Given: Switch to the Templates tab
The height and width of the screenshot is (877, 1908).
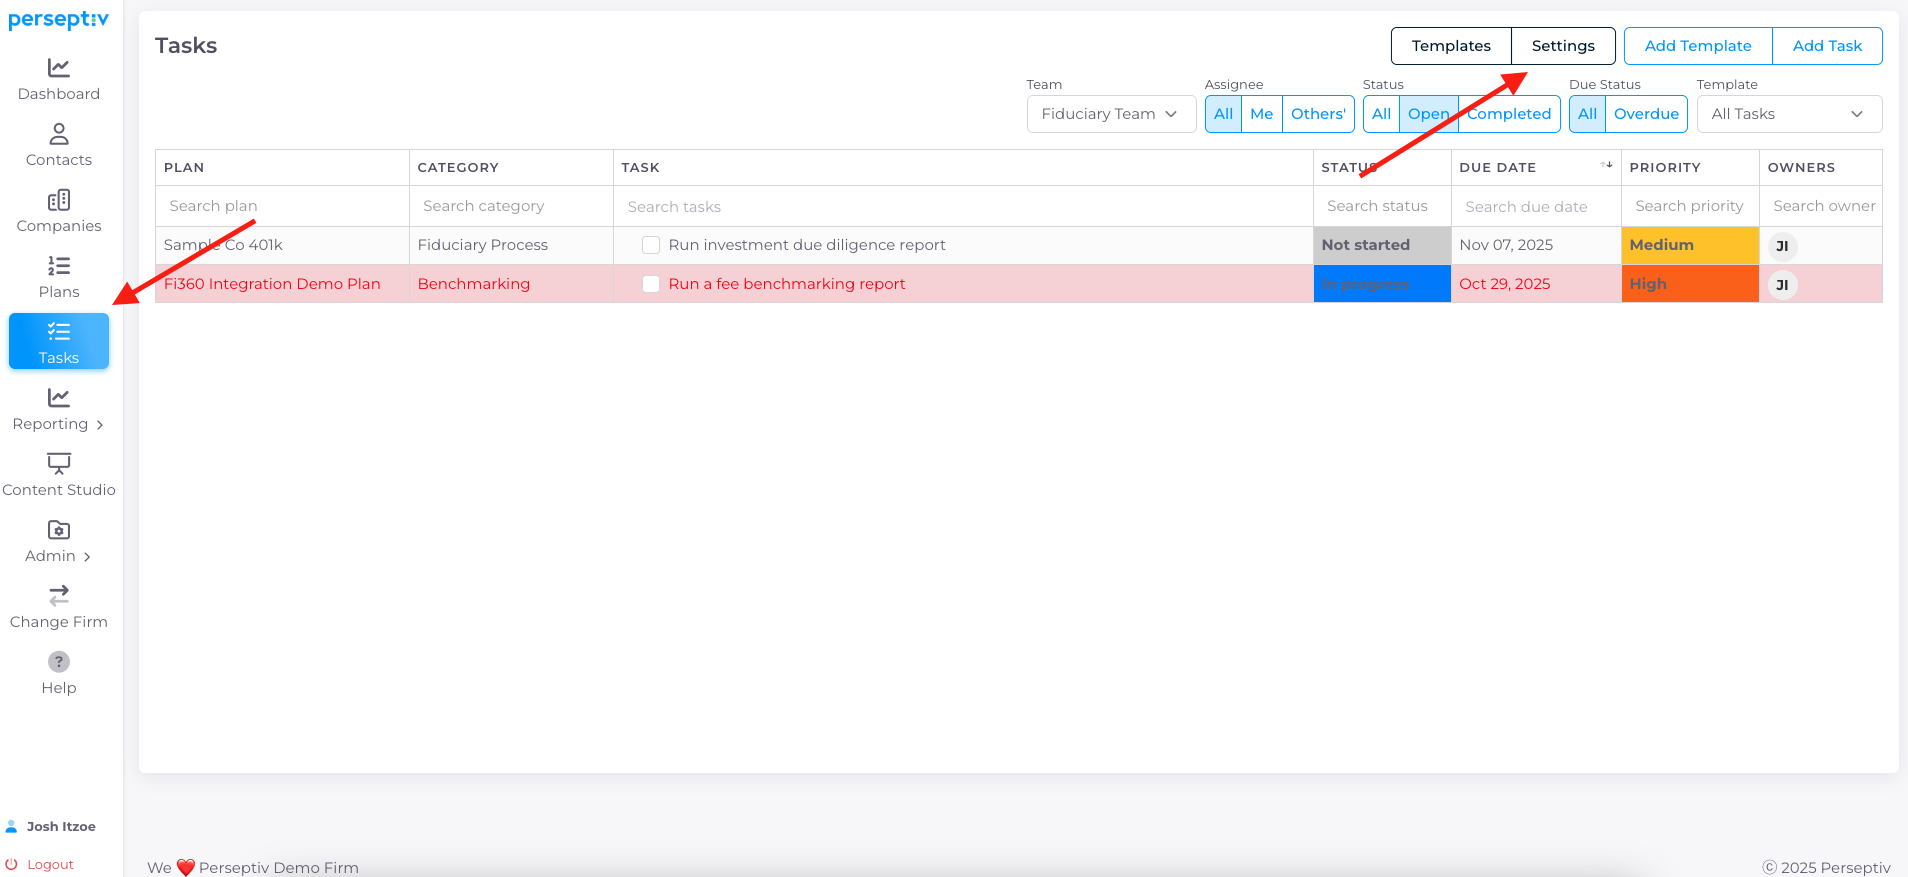Looking at the screenshot, I should [1451, 46].
